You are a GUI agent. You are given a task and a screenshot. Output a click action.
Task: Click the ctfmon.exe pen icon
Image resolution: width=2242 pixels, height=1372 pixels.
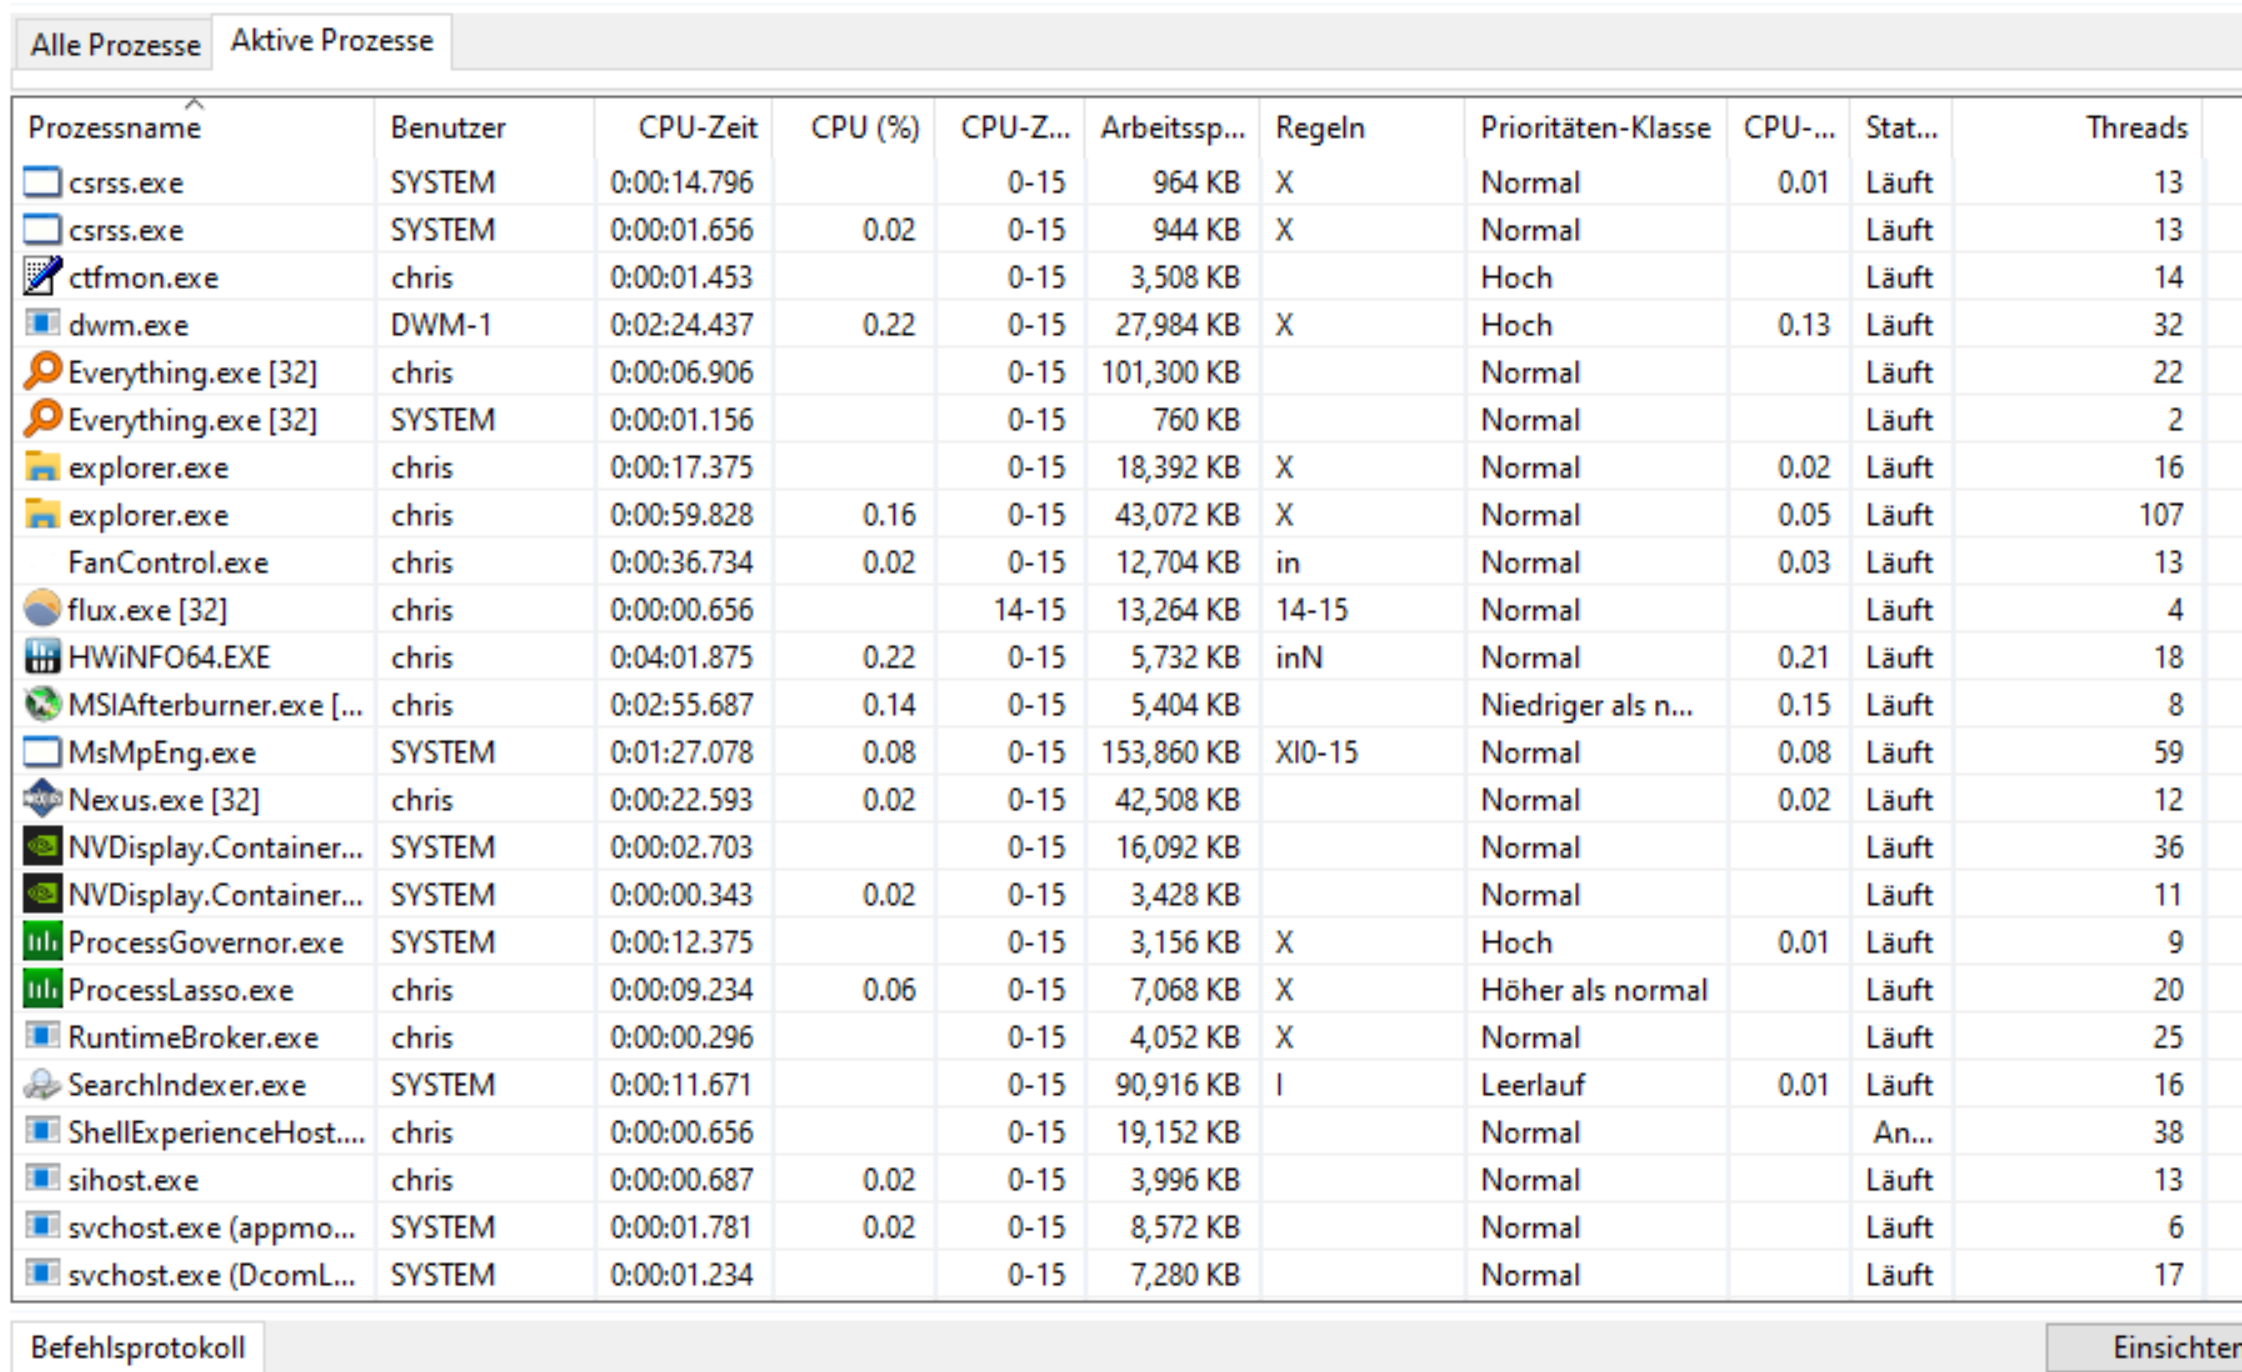(42, 277)
